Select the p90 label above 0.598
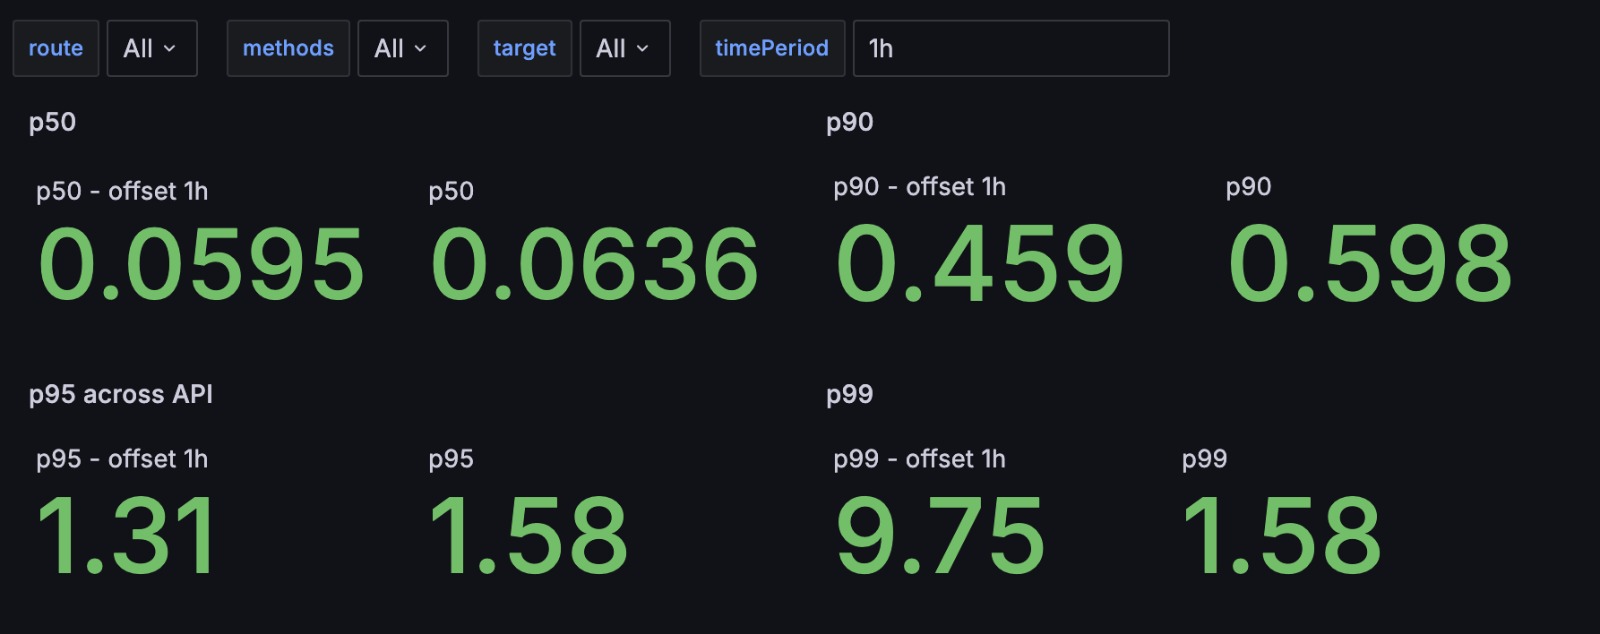Image resolution: width=1600 pixels, height=634 pixels. pos(1249,187)
